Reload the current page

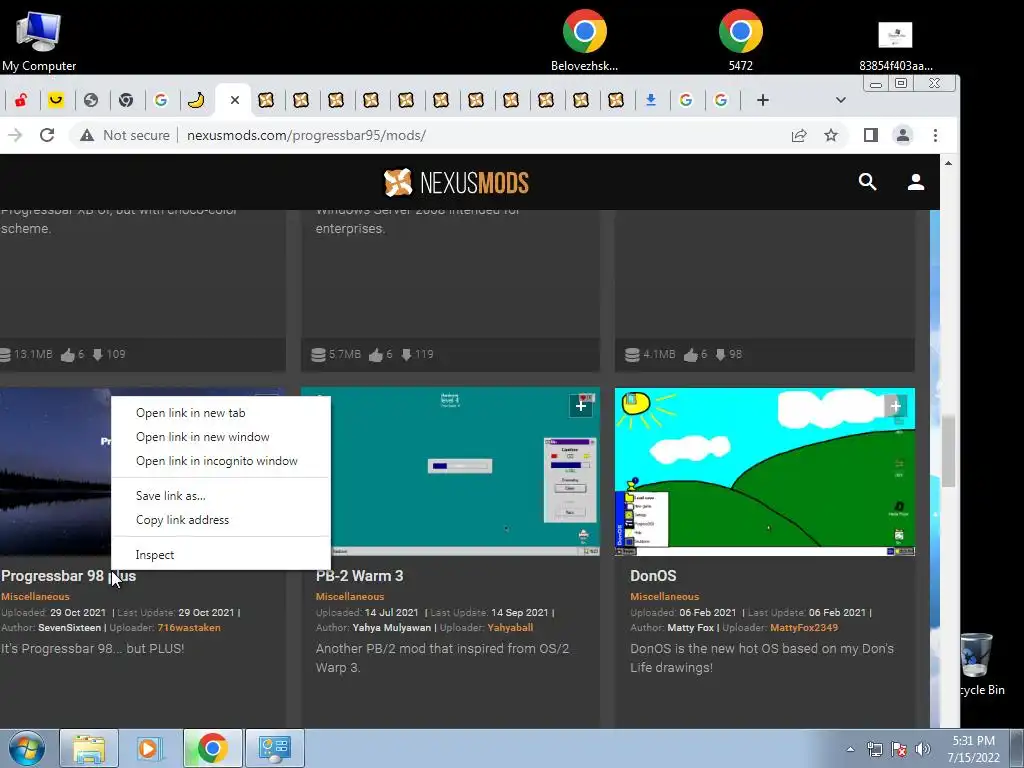(x=47, y=135)
